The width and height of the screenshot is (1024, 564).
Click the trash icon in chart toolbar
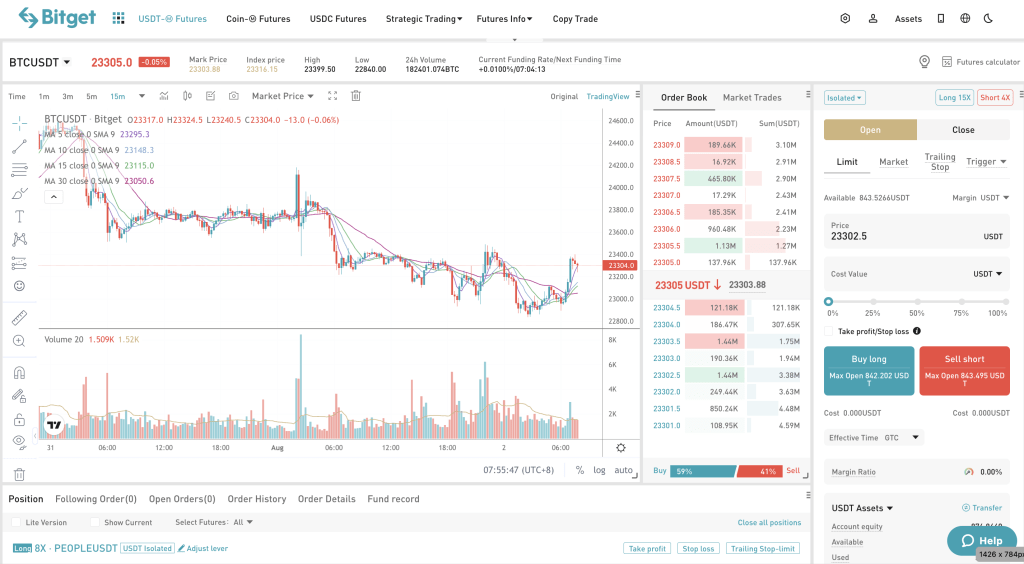pyautogui.click(x=356, y=96)
